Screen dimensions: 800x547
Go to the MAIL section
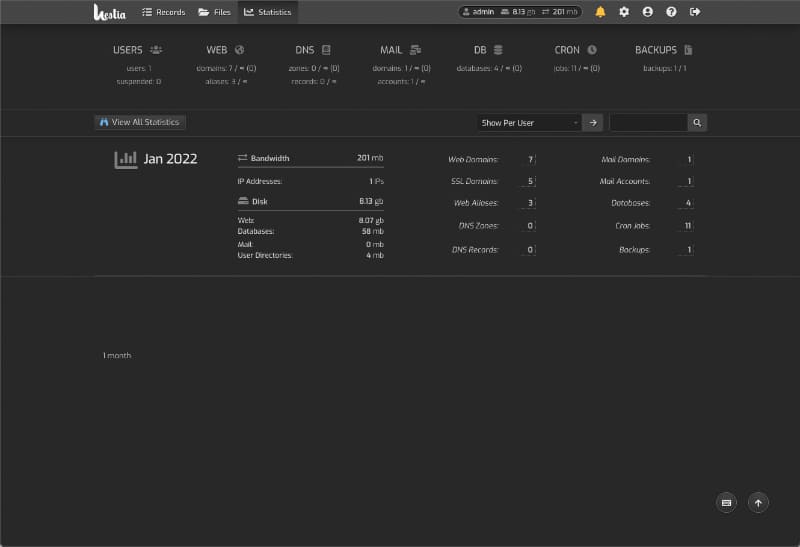tap(391, 50)
